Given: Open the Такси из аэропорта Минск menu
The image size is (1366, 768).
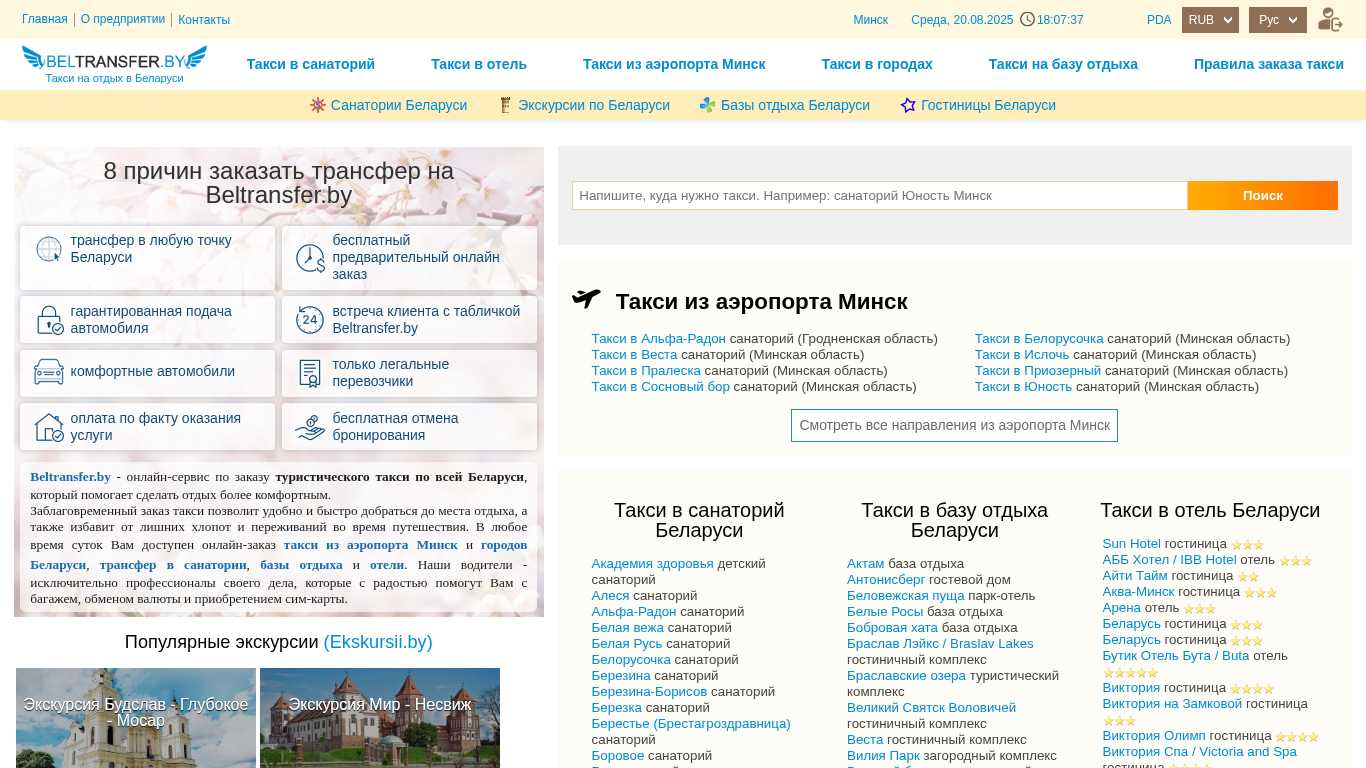Looking at the screenshot, I should [674, 64].
